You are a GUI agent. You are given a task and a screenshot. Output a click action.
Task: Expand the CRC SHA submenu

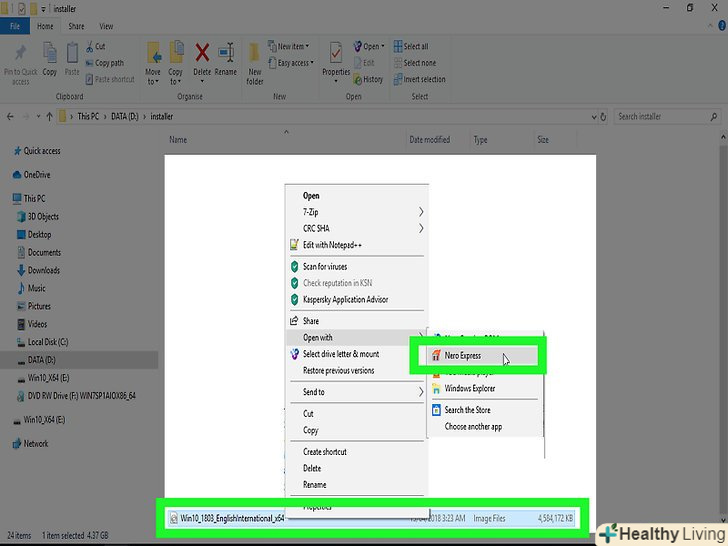(x=356, y=228)
